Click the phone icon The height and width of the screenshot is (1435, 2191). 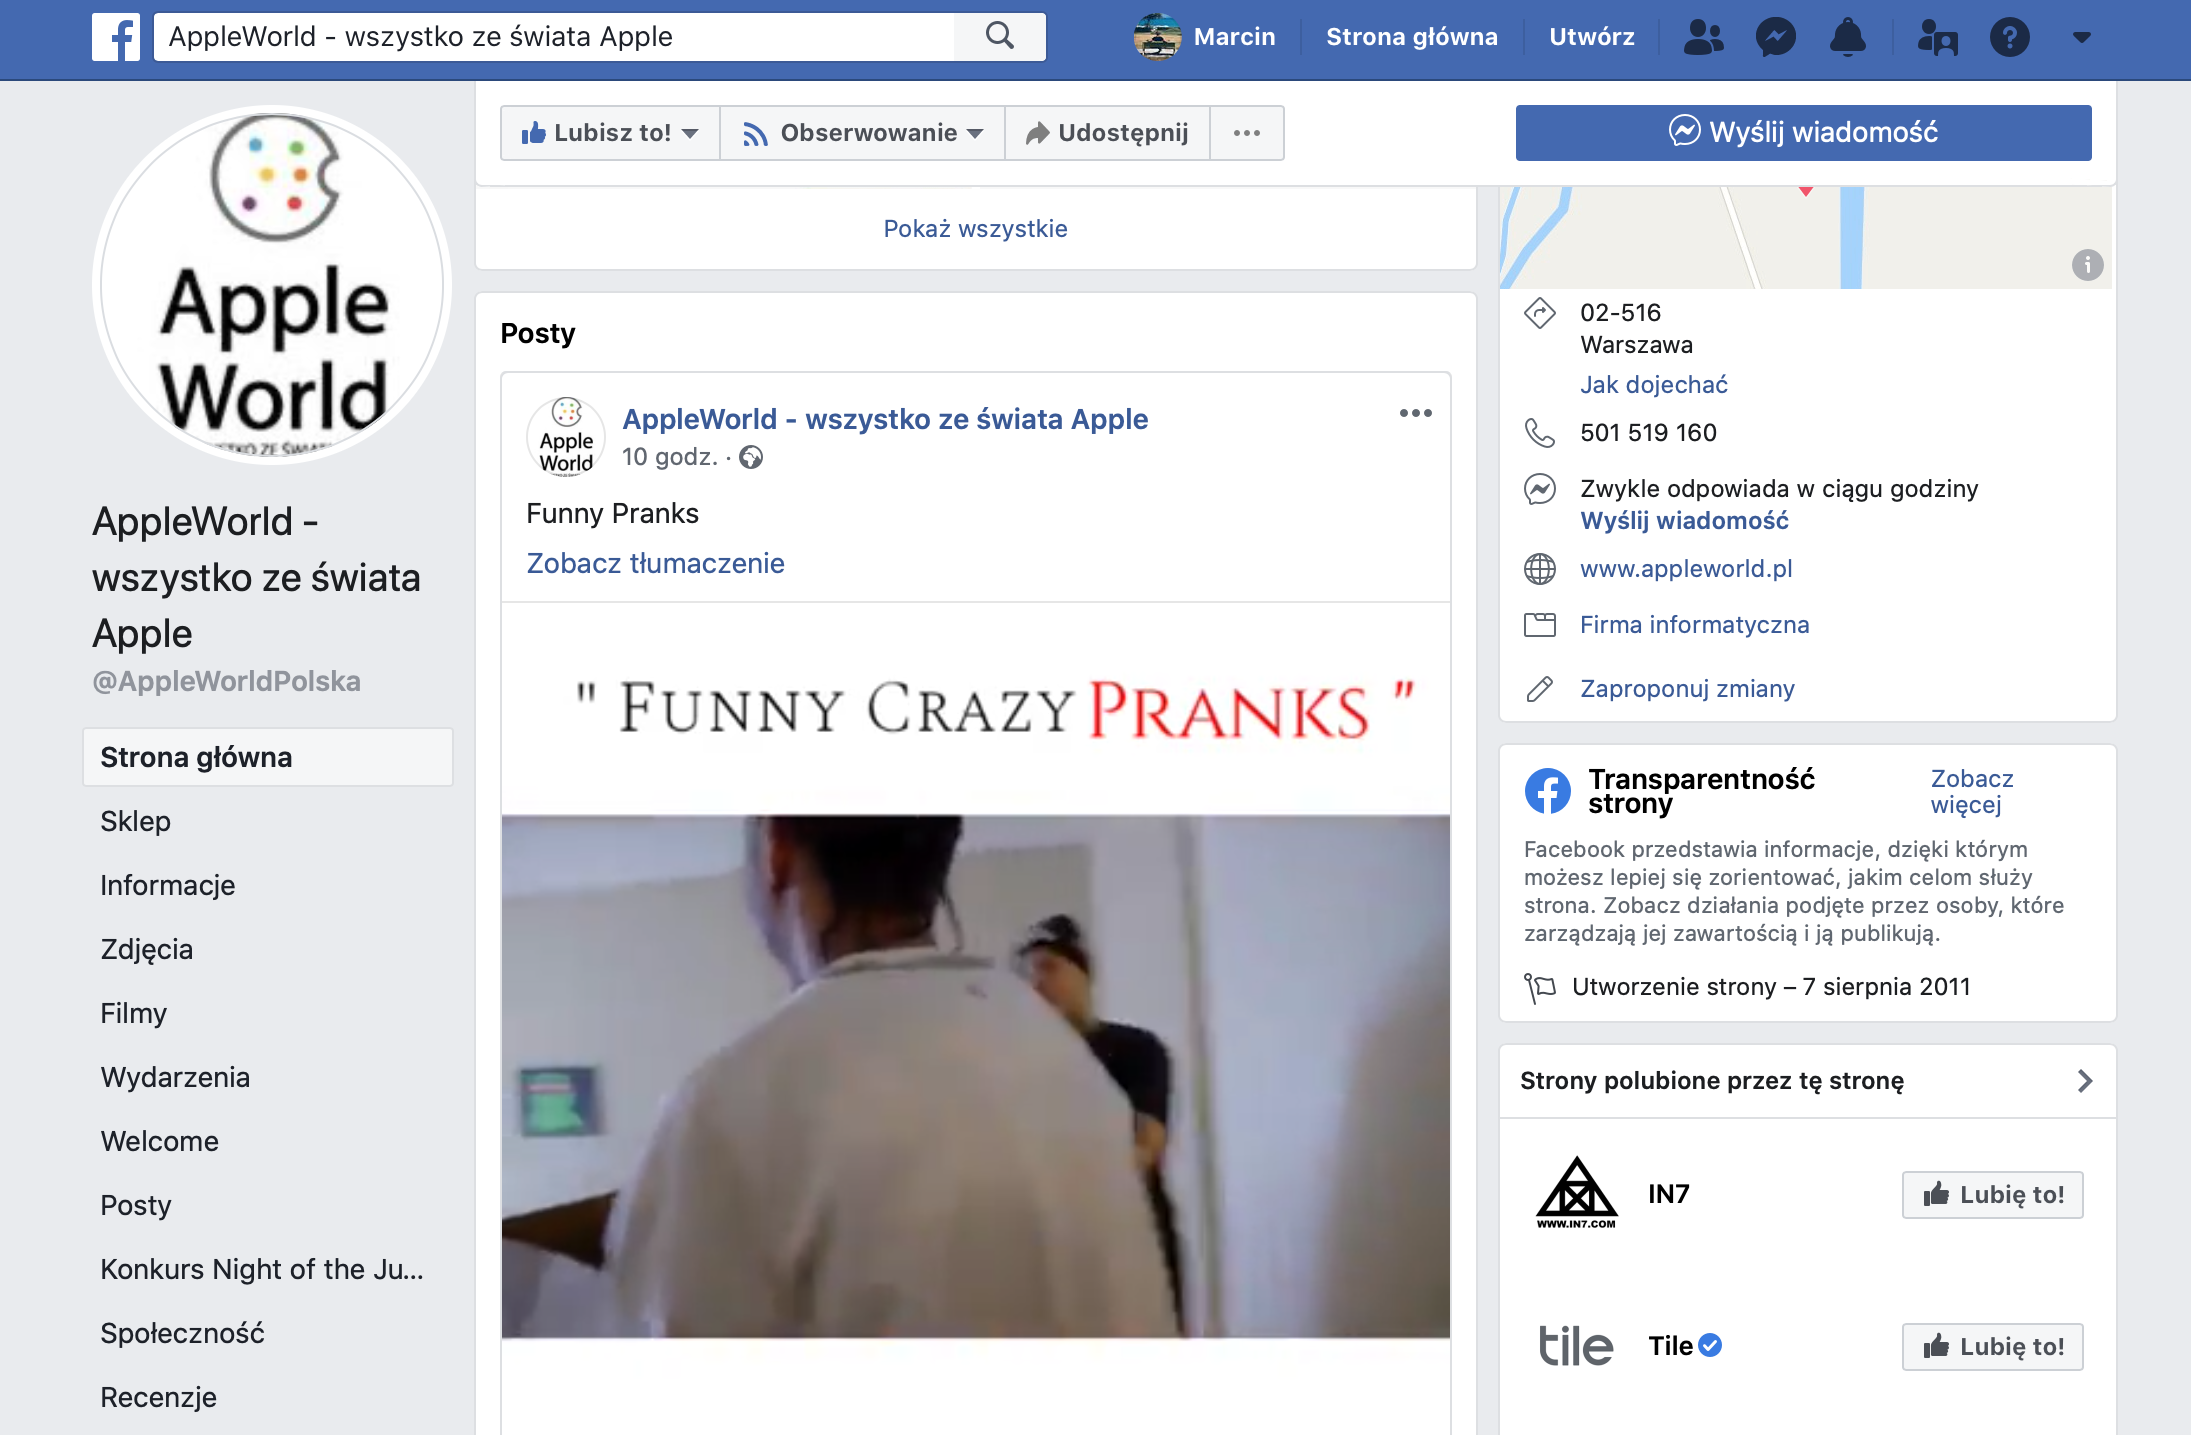[1540, 433]
